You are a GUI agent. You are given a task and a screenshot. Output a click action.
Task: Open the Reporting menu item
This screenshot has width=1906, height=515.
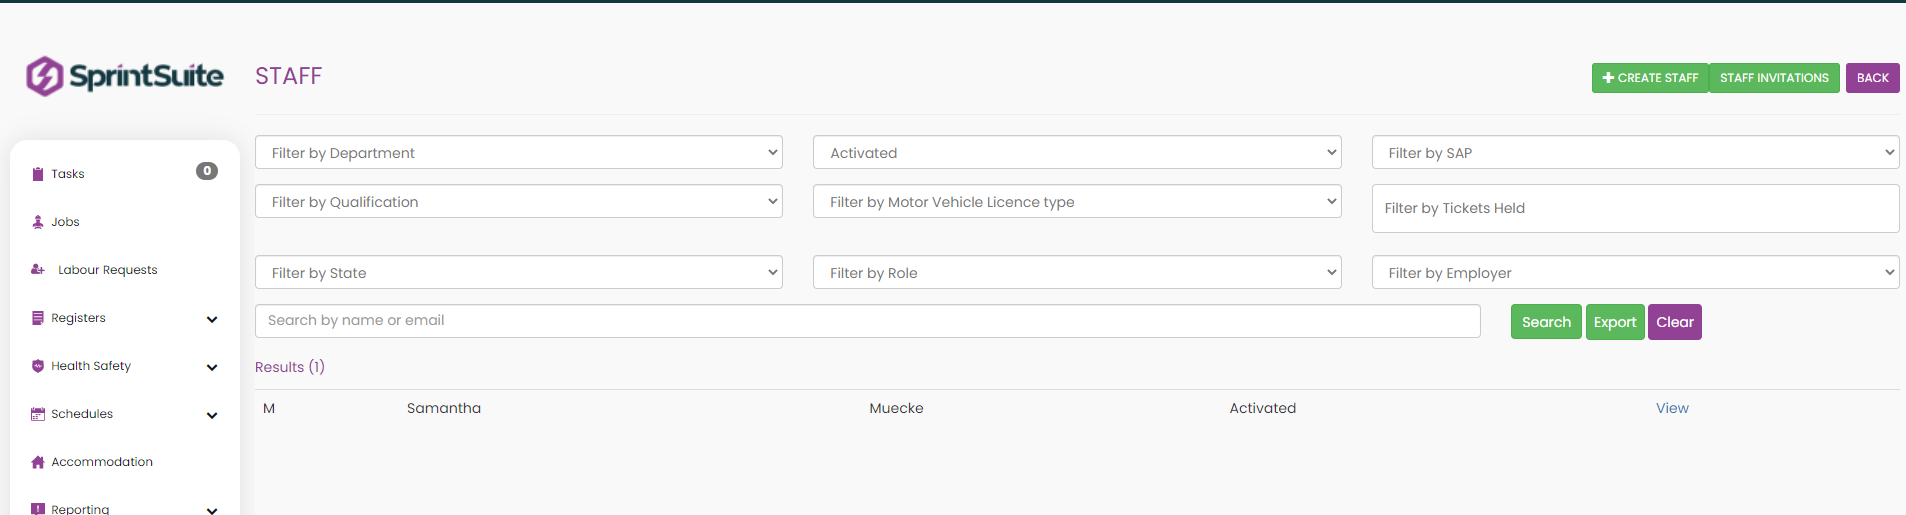click(x=80, y=508)
